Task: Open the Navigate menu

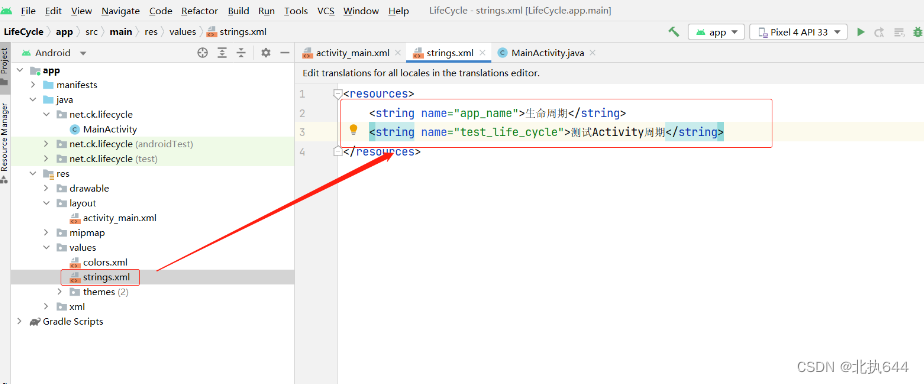Action: click(x=121, y=11)
